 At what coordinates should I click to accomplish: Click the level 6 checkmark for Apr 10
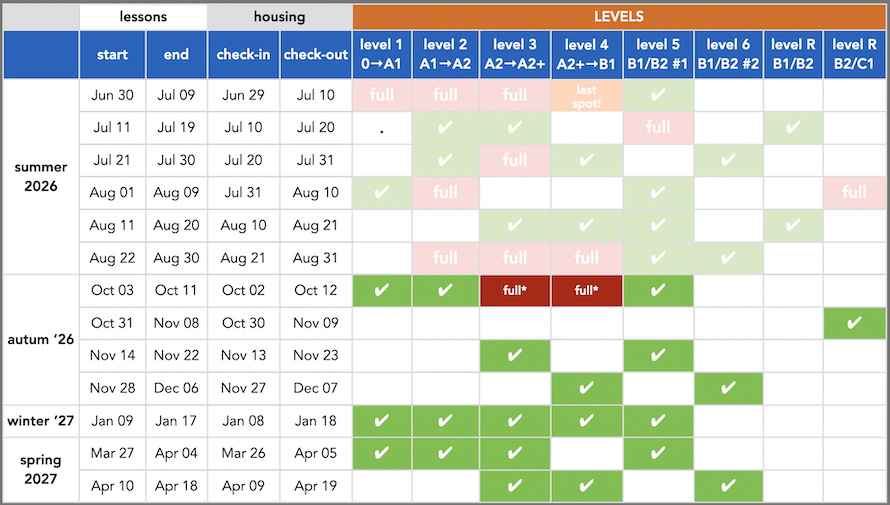[728, 486]
